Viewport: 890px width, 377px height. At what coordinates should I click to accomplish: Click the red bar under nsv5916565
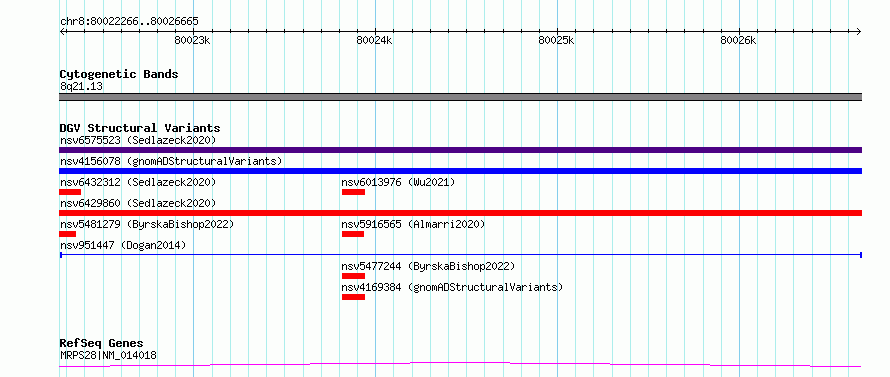click(352, 234)
